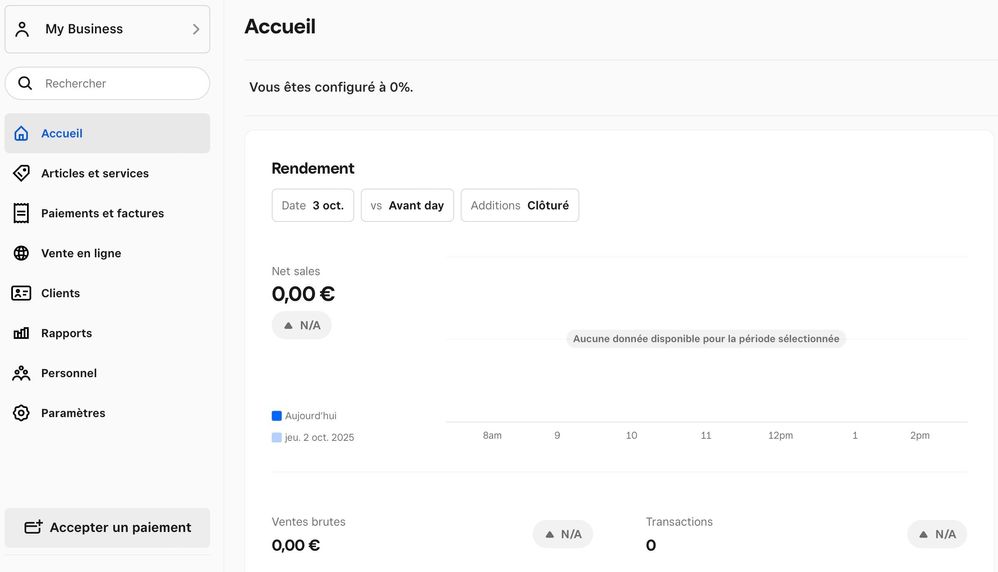Click into the Rechercher search field
This screenshot has height=572, width=998.
[x=120, y=84]
